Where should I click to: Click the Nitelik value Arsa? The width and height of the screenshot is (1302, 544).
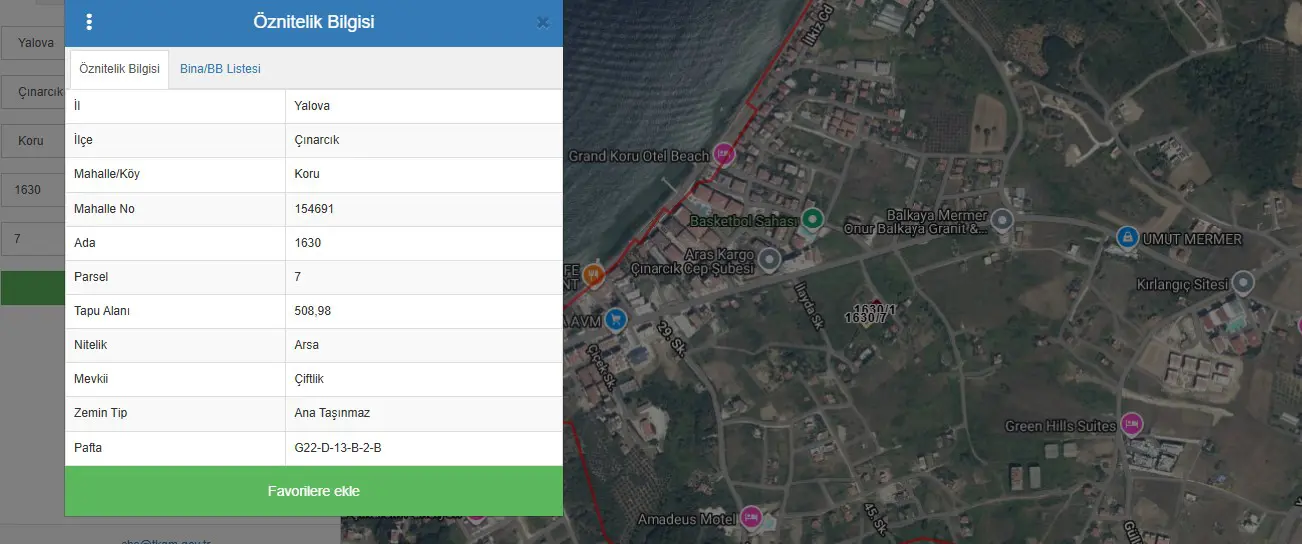(x=307, y=345)
